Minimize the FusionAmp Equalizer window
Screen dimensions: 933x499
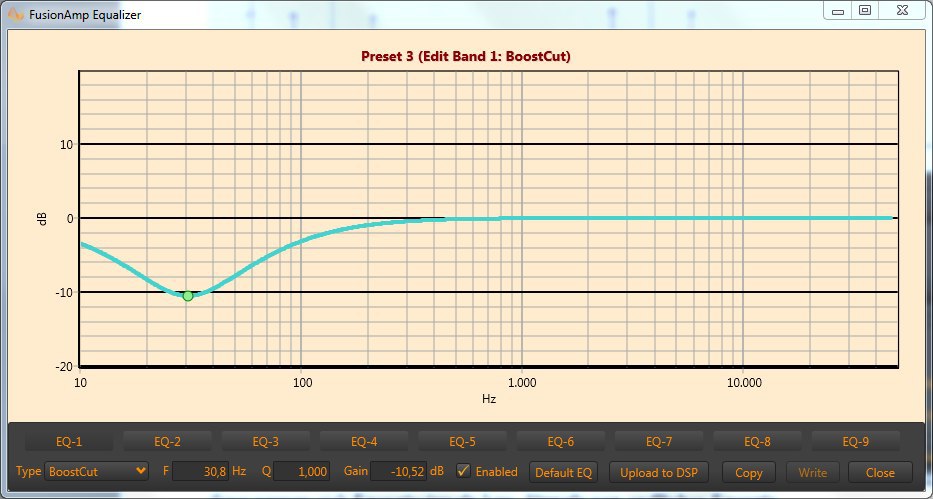point(838,11)
